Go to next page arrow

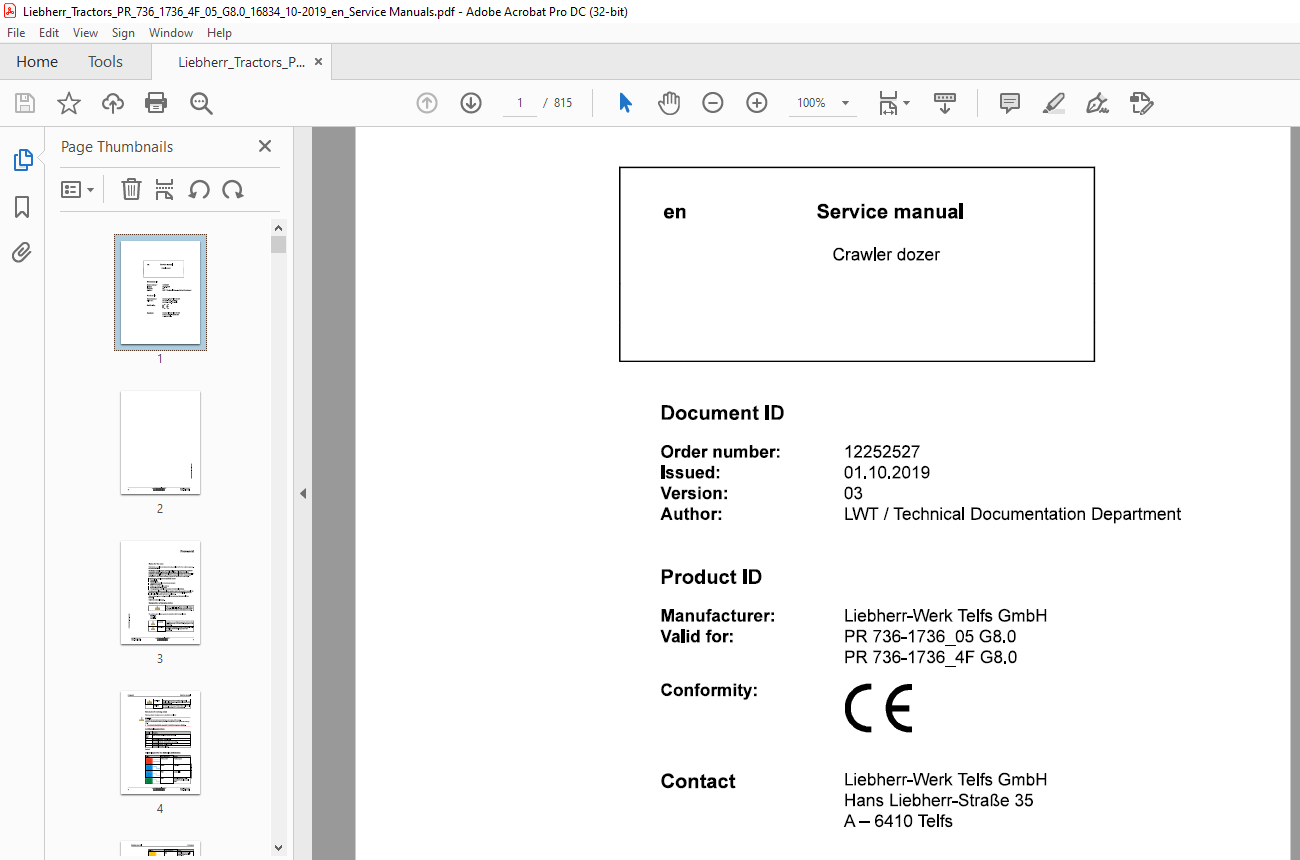(x=471, y=103)
